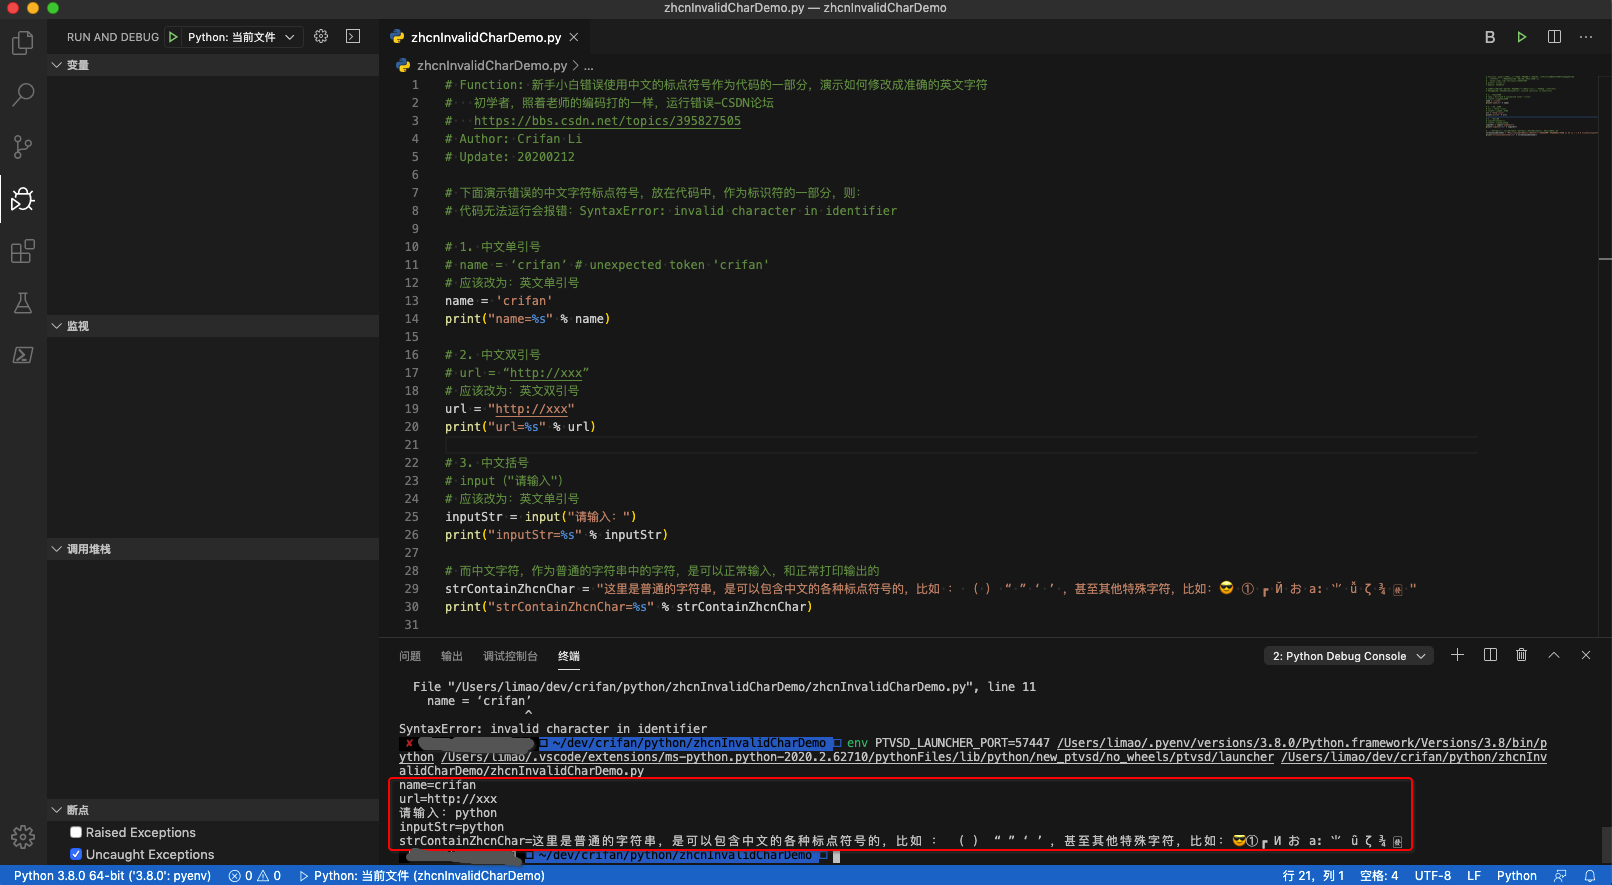
Task: Start debugging with the green play arrow
Action: (173, 37)
